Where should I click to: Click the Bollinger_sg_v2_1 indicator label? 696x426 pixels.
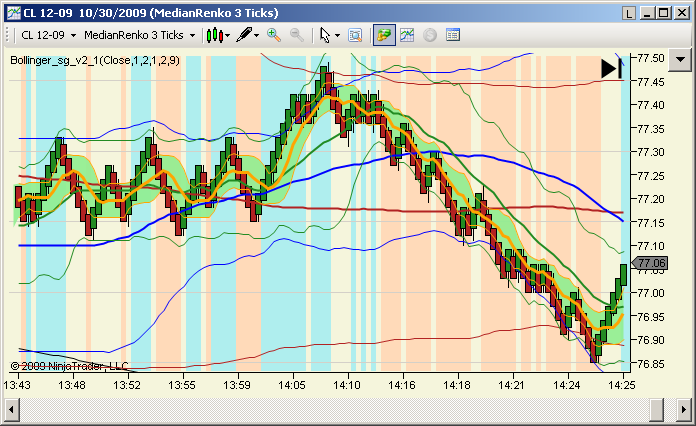point(95,60)
